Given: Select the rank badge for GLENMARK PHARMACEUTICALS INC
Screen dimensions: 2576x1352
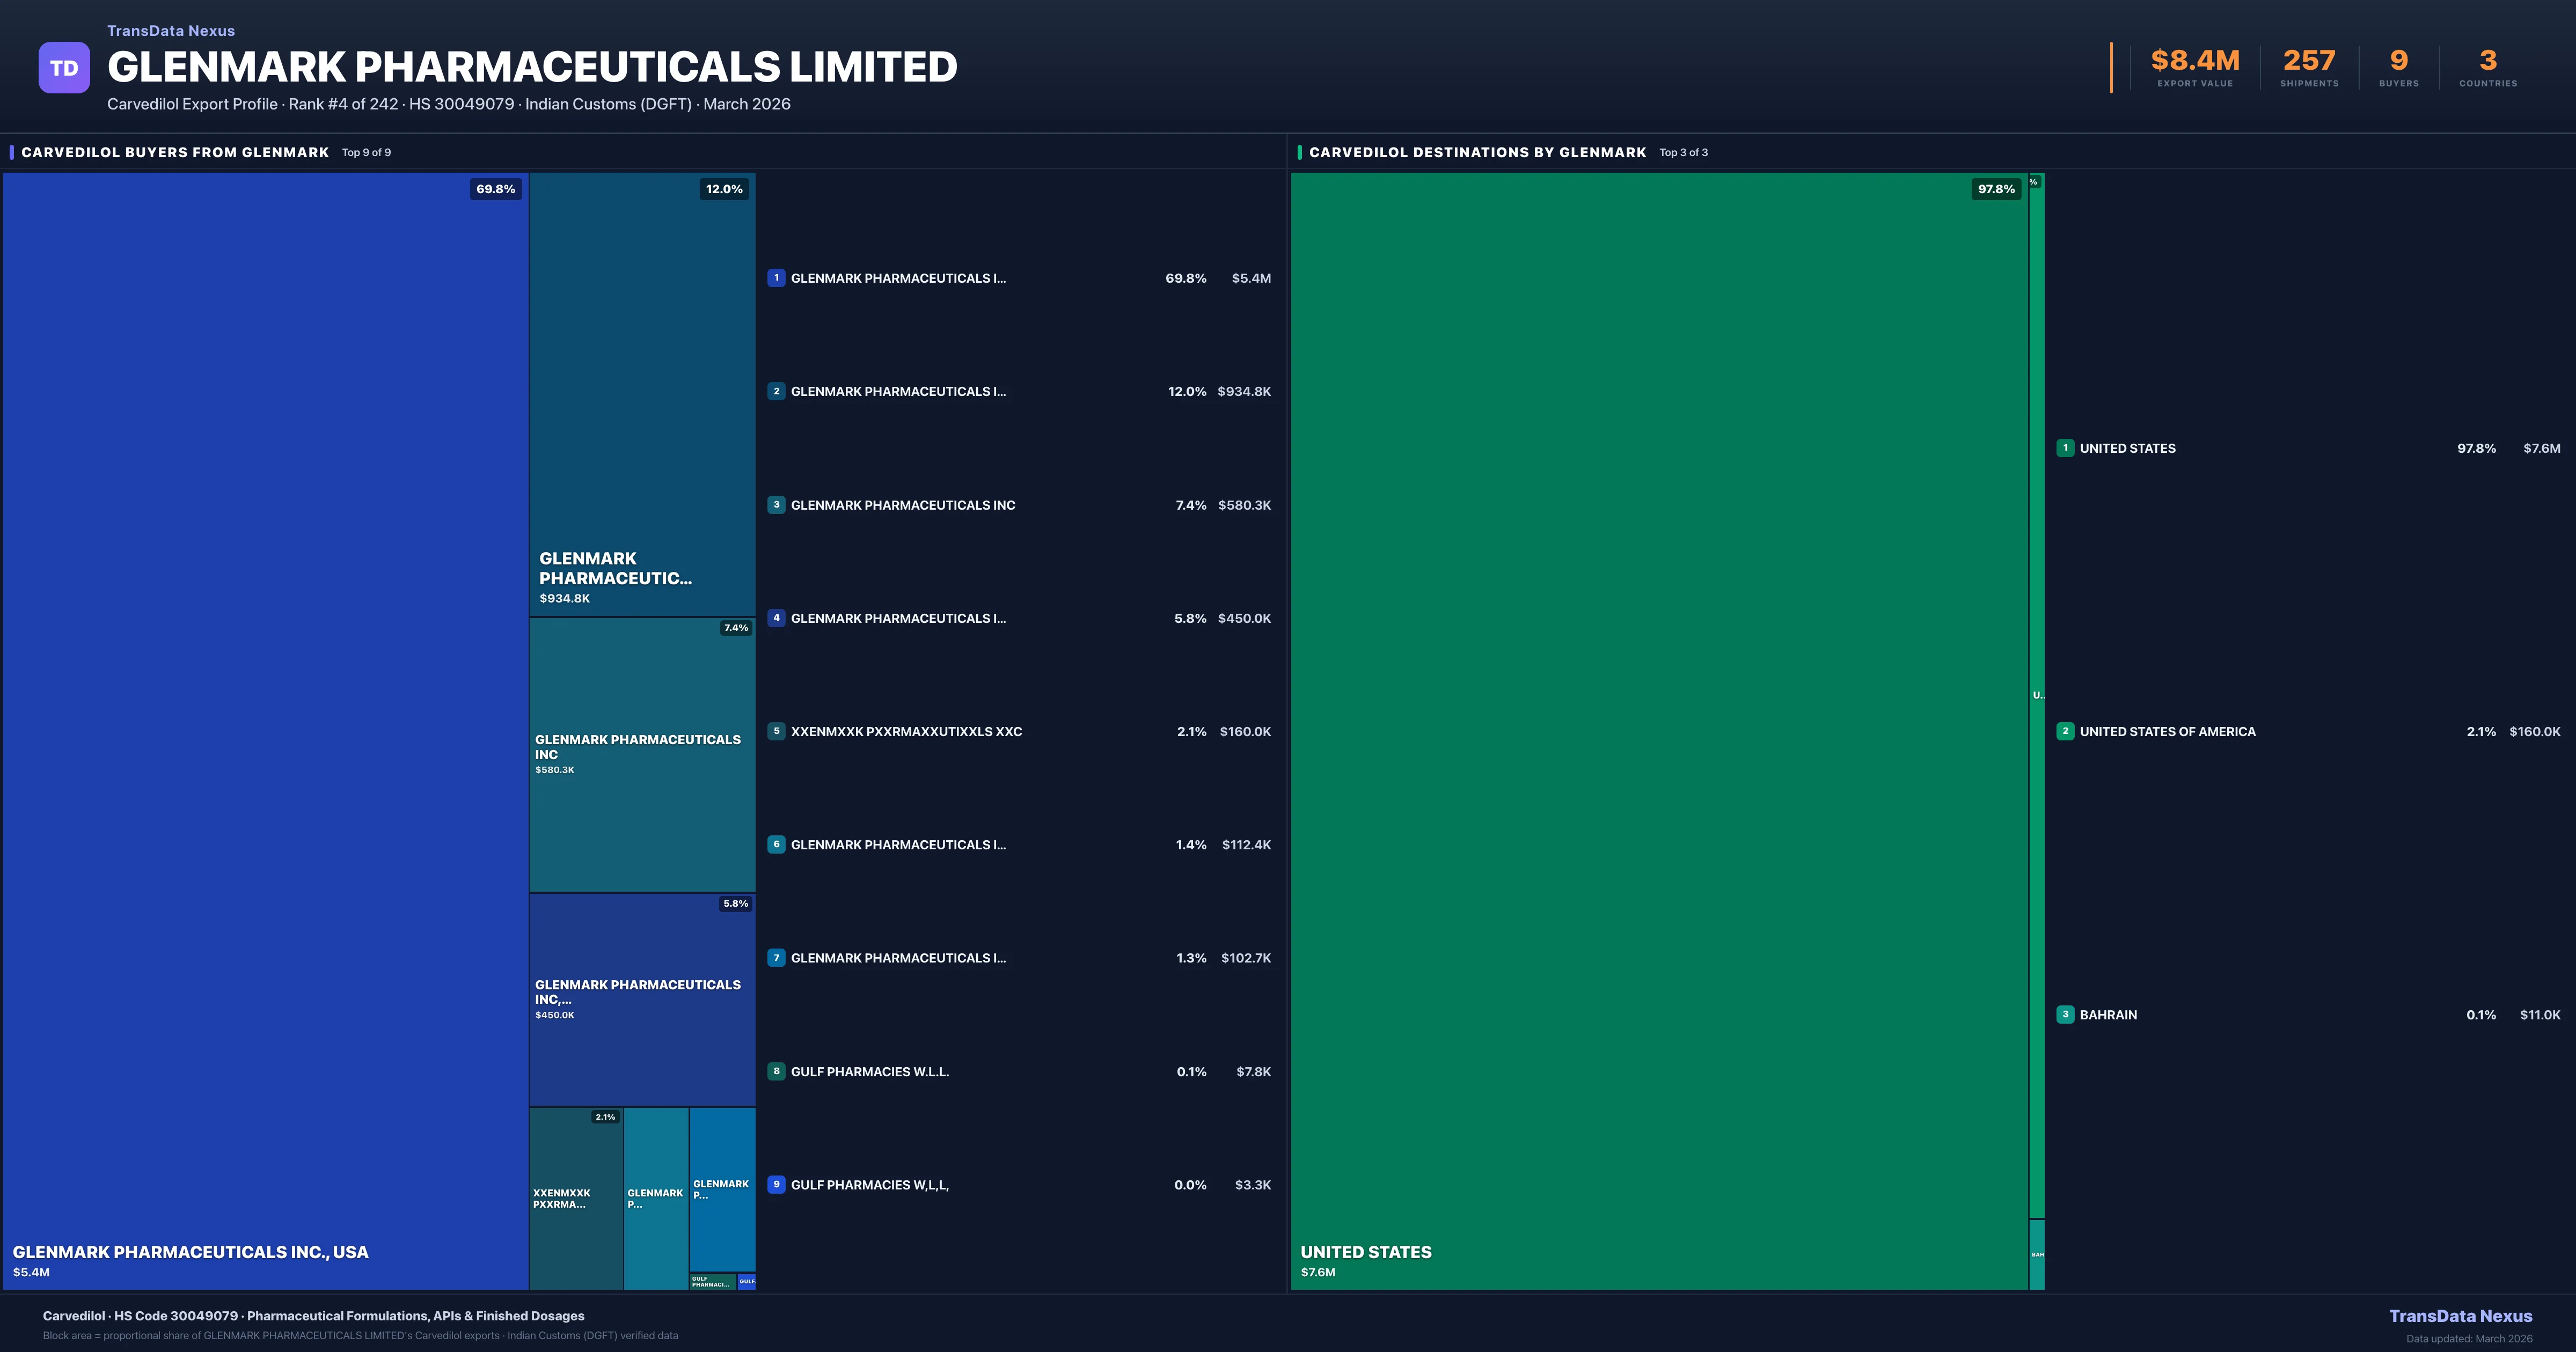Looking at the screenshot, I should 777,505.
